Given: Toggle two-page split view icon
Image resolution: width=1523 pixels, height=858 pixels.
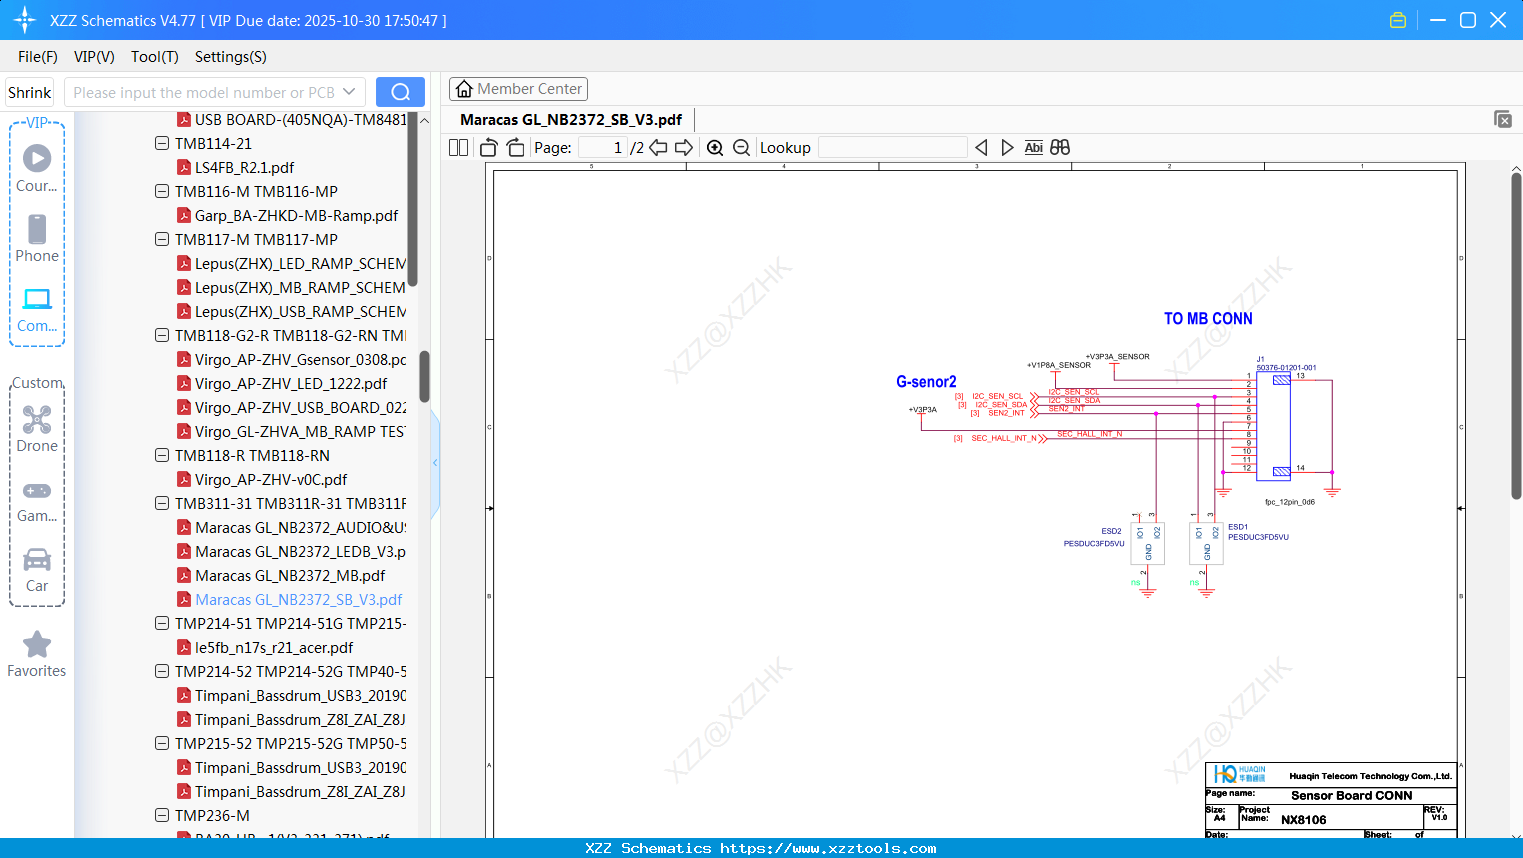Looking at the screenshot, I should 459,148.
